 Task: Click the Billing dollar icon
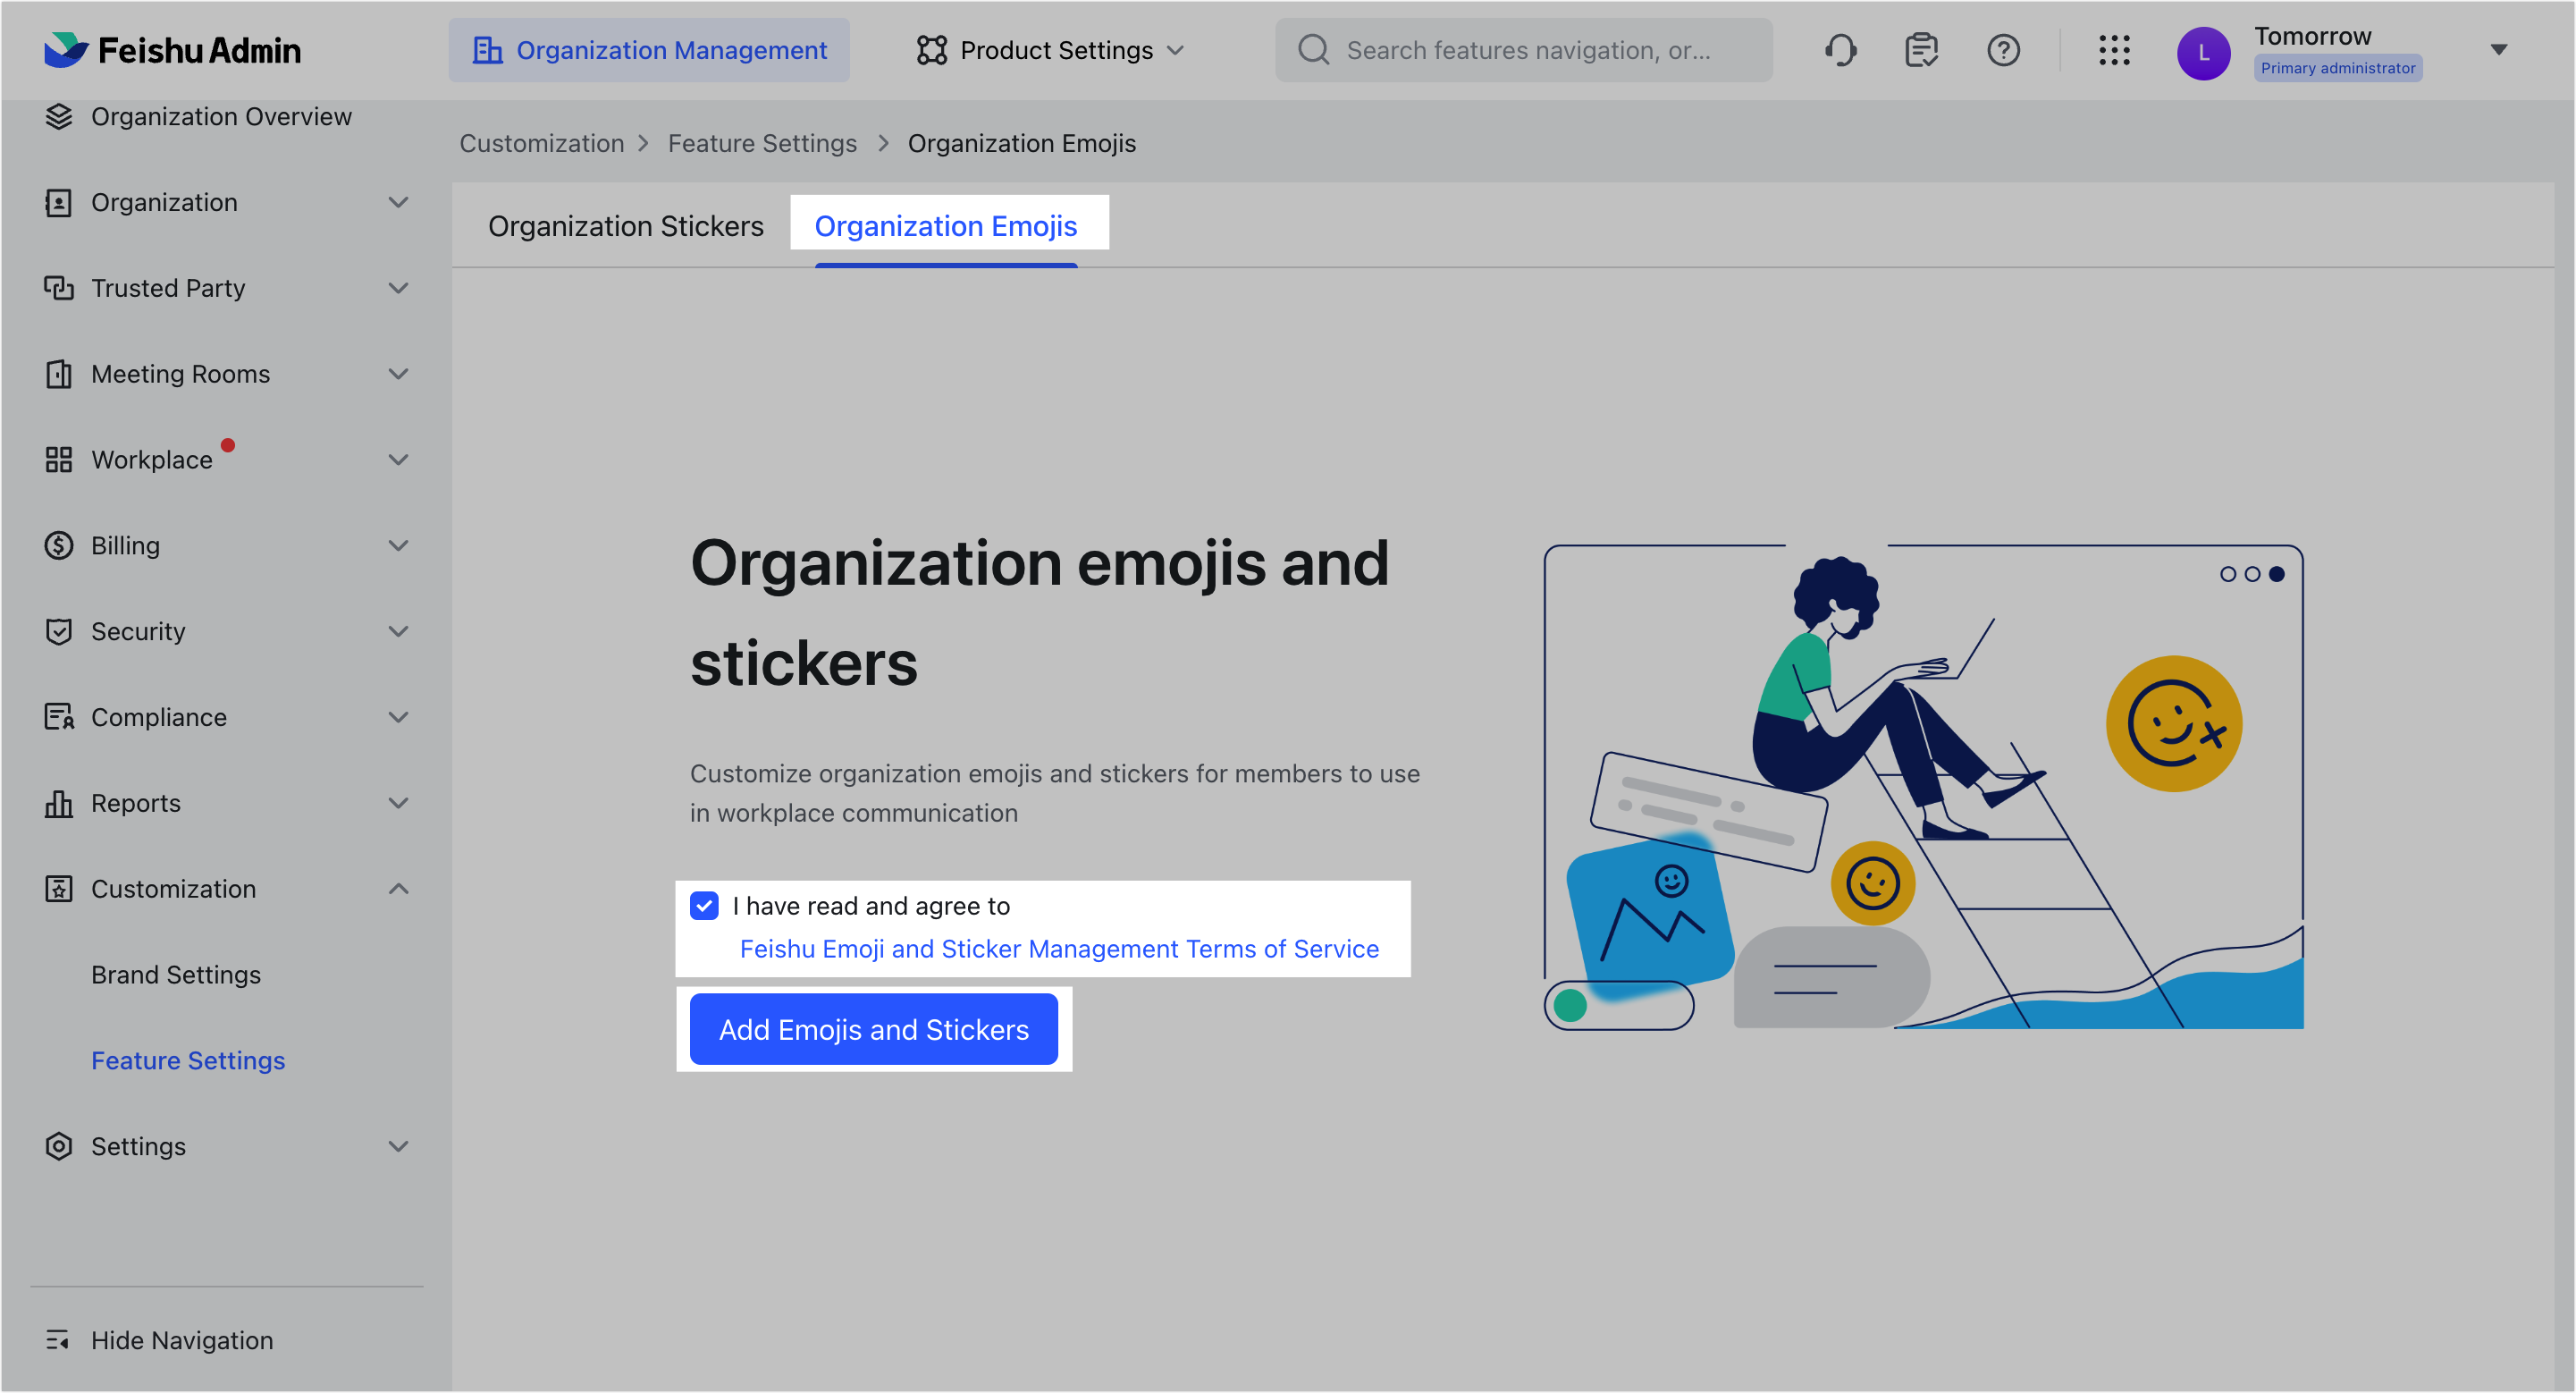pyautogui.click(x=59, y=546)
